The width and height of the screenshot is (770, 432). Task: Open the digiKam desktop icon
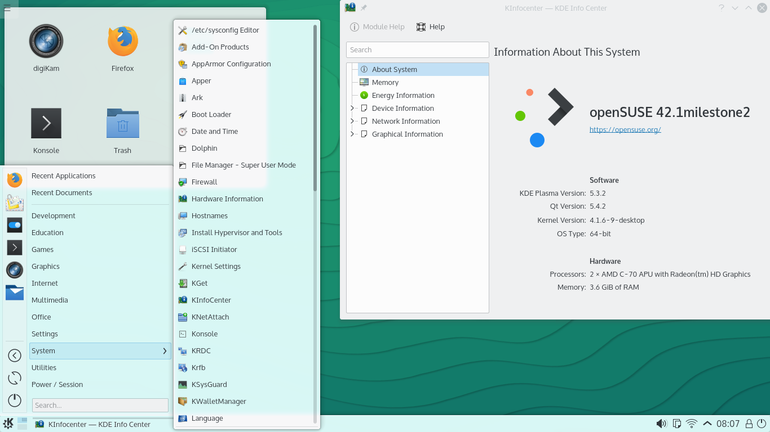pos(46,42)
